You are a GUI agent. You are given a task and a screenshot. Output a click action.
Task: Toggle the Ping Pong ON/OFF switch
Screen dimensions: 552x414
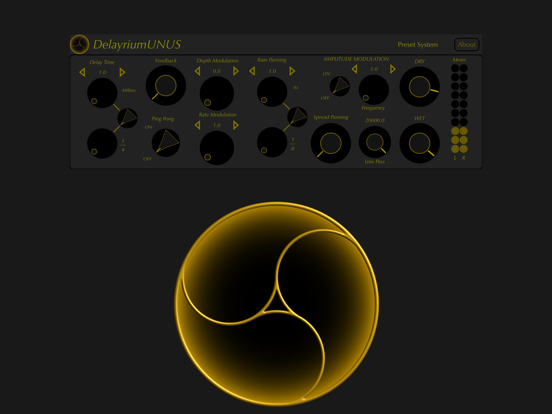[x=166, y=143]
